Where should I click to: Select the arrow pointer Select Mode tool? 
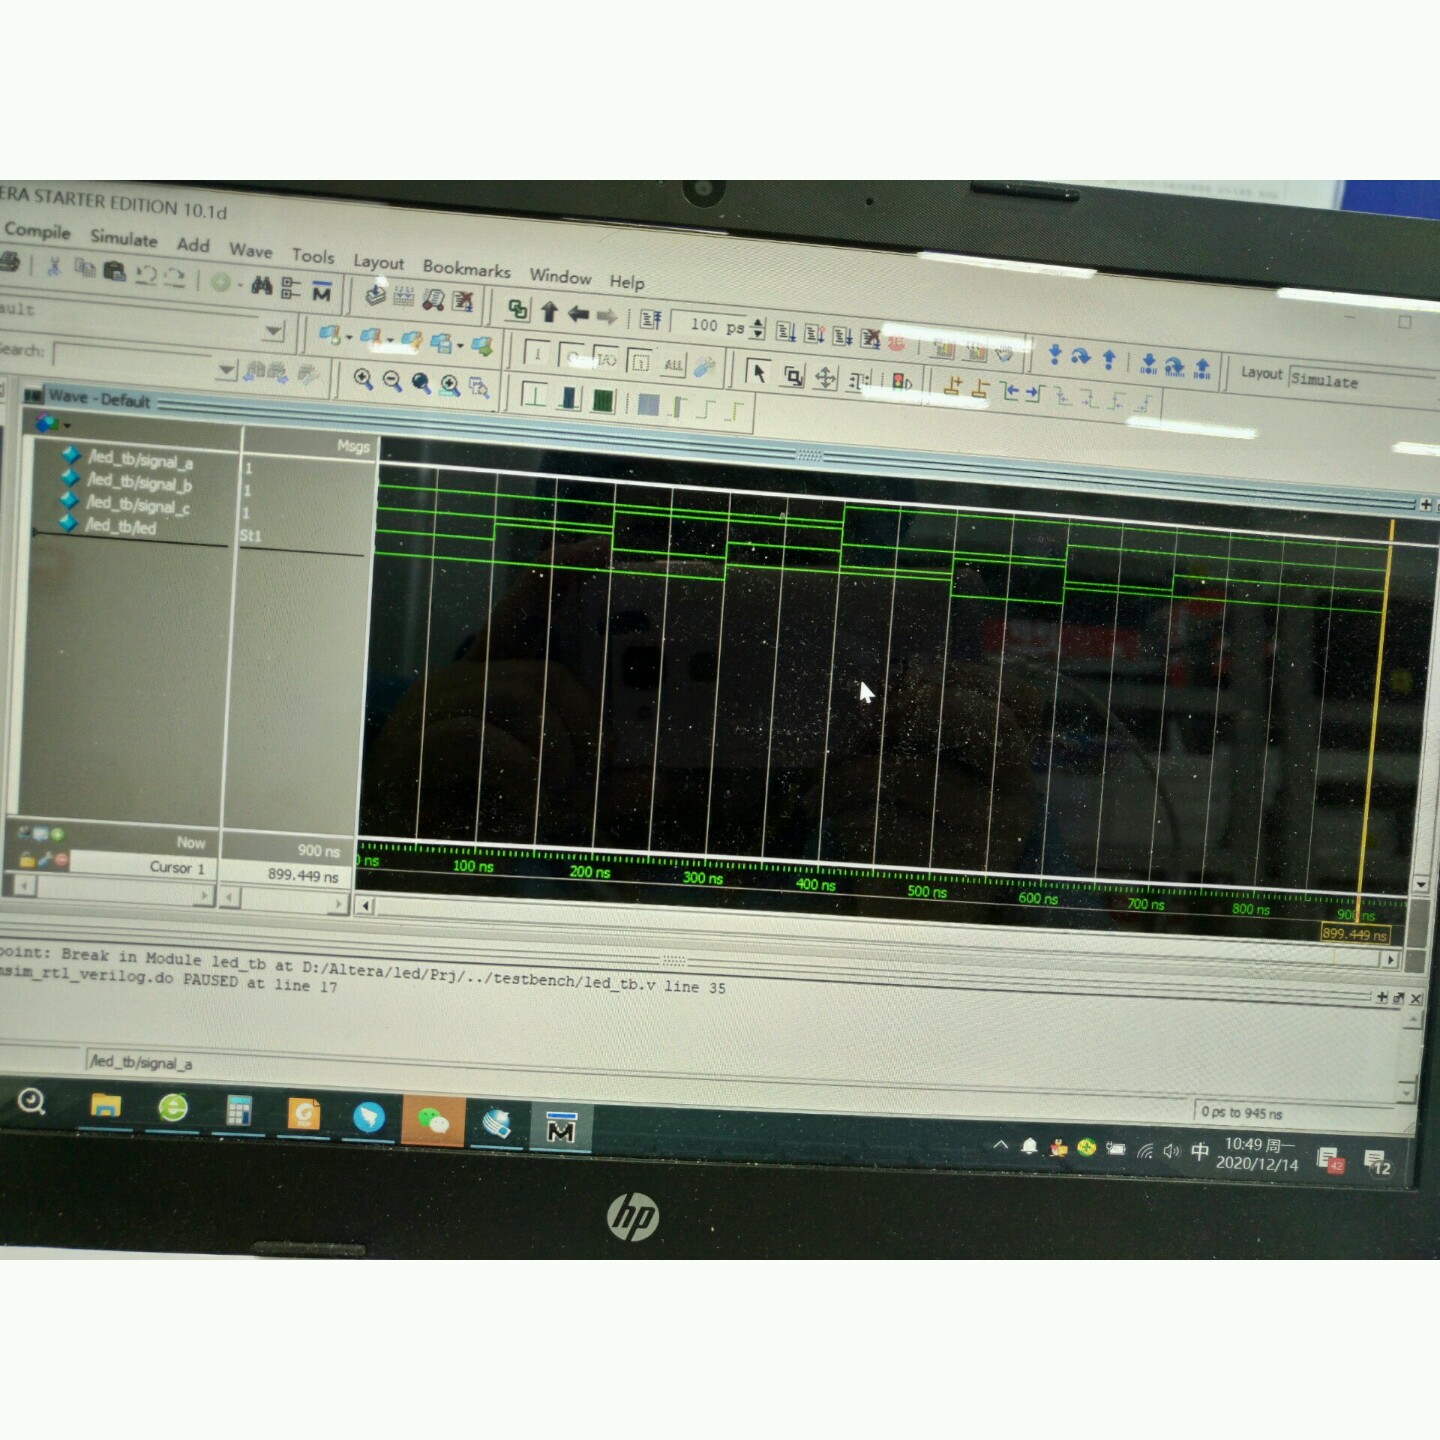point(758,373)
